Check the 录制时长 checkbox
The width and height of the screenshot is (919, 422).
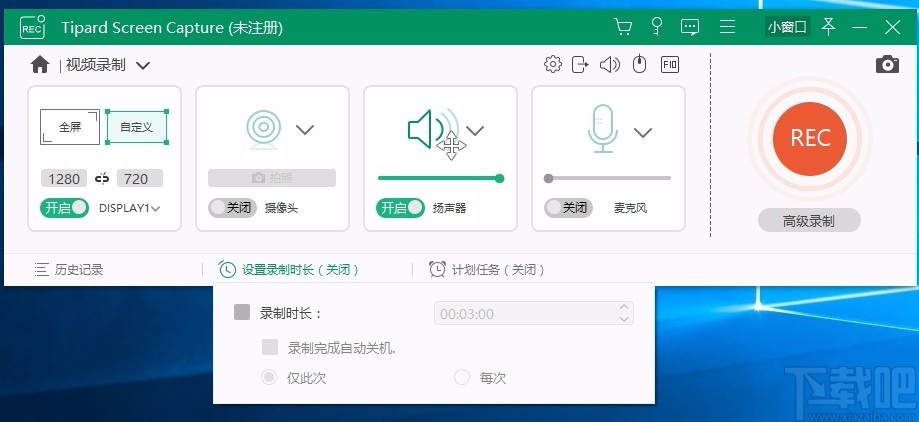242,312
